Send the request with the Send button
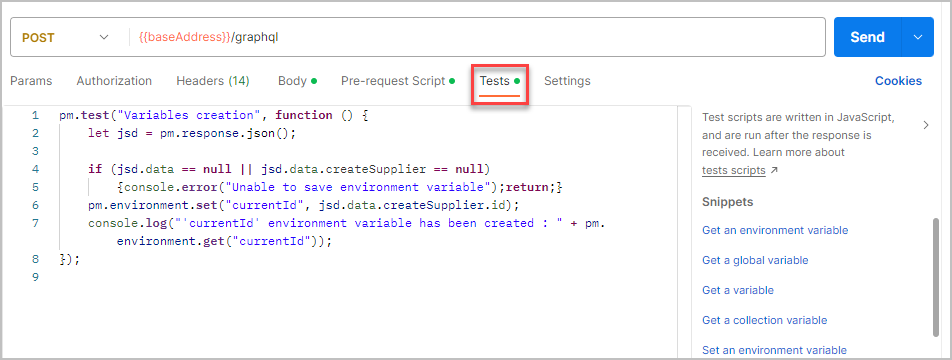This screenshot has height=360, width=952. click(x=867, y=37)
